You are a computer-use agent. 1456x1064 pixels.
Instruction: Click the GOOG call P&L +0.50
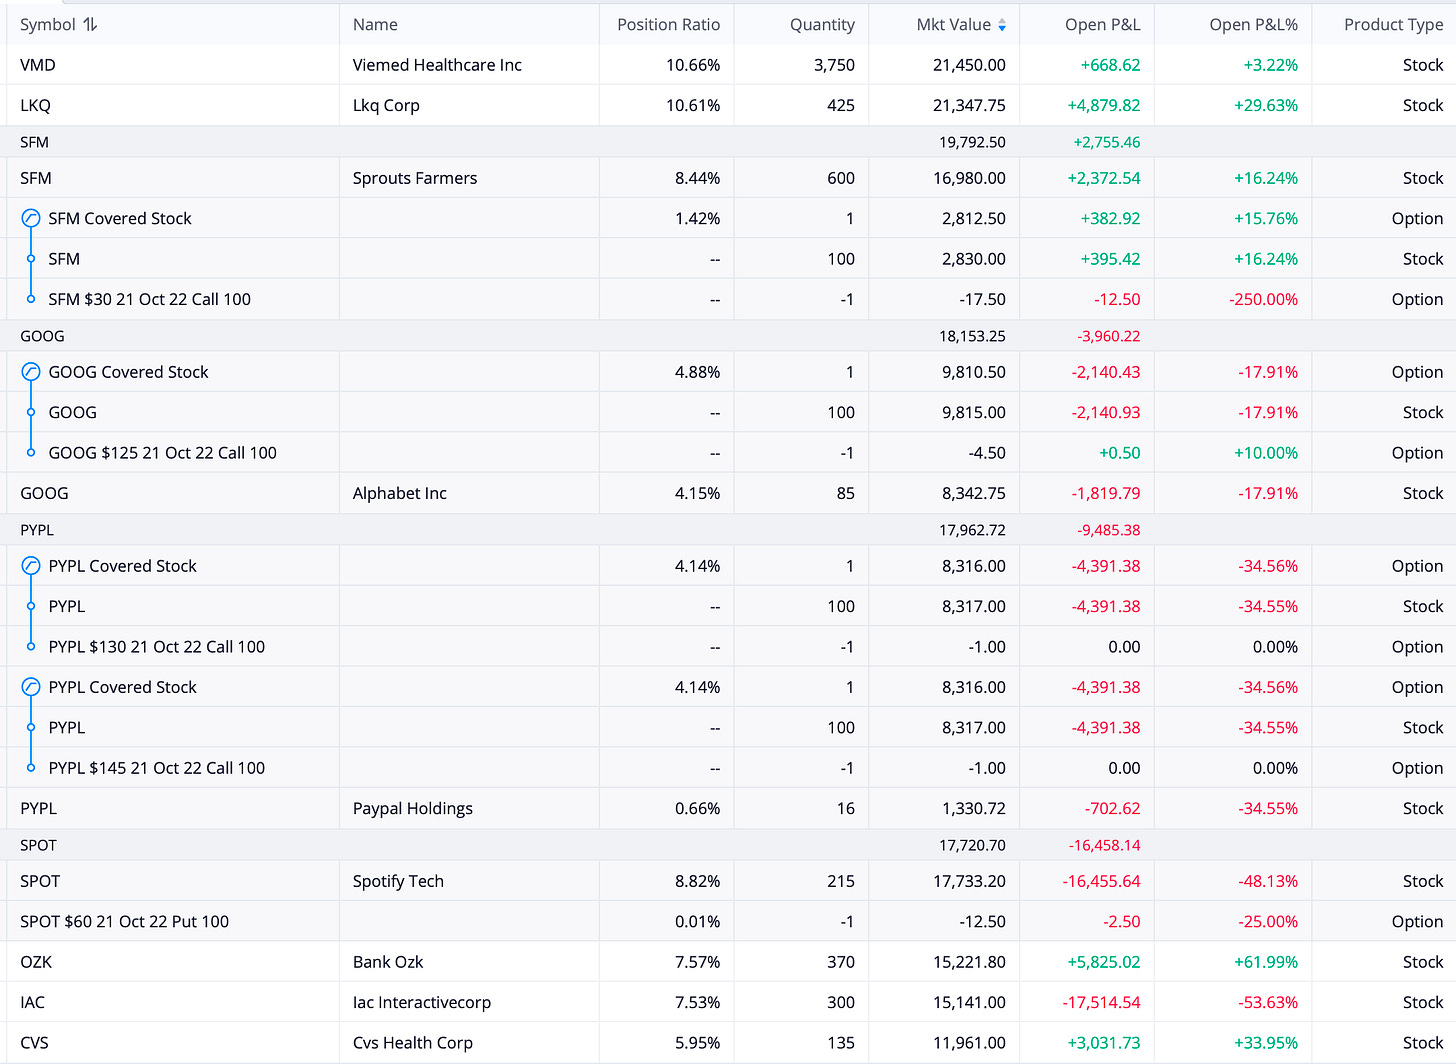[x=1120, y=453]
